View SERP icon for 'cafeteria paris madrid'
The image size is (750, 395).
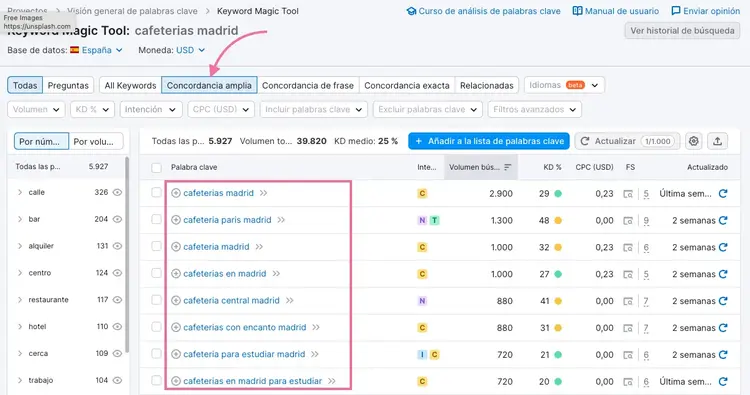click(628, 220)
